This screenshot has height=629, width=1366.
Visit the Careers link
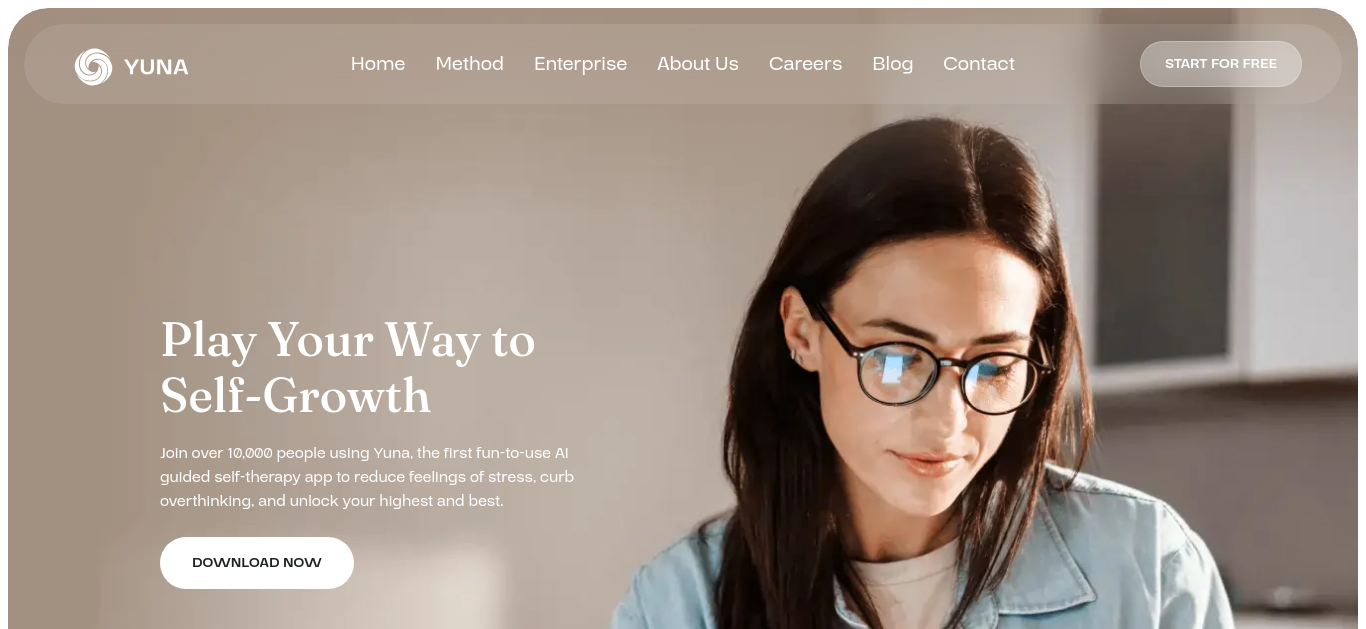tap(806, 64)
